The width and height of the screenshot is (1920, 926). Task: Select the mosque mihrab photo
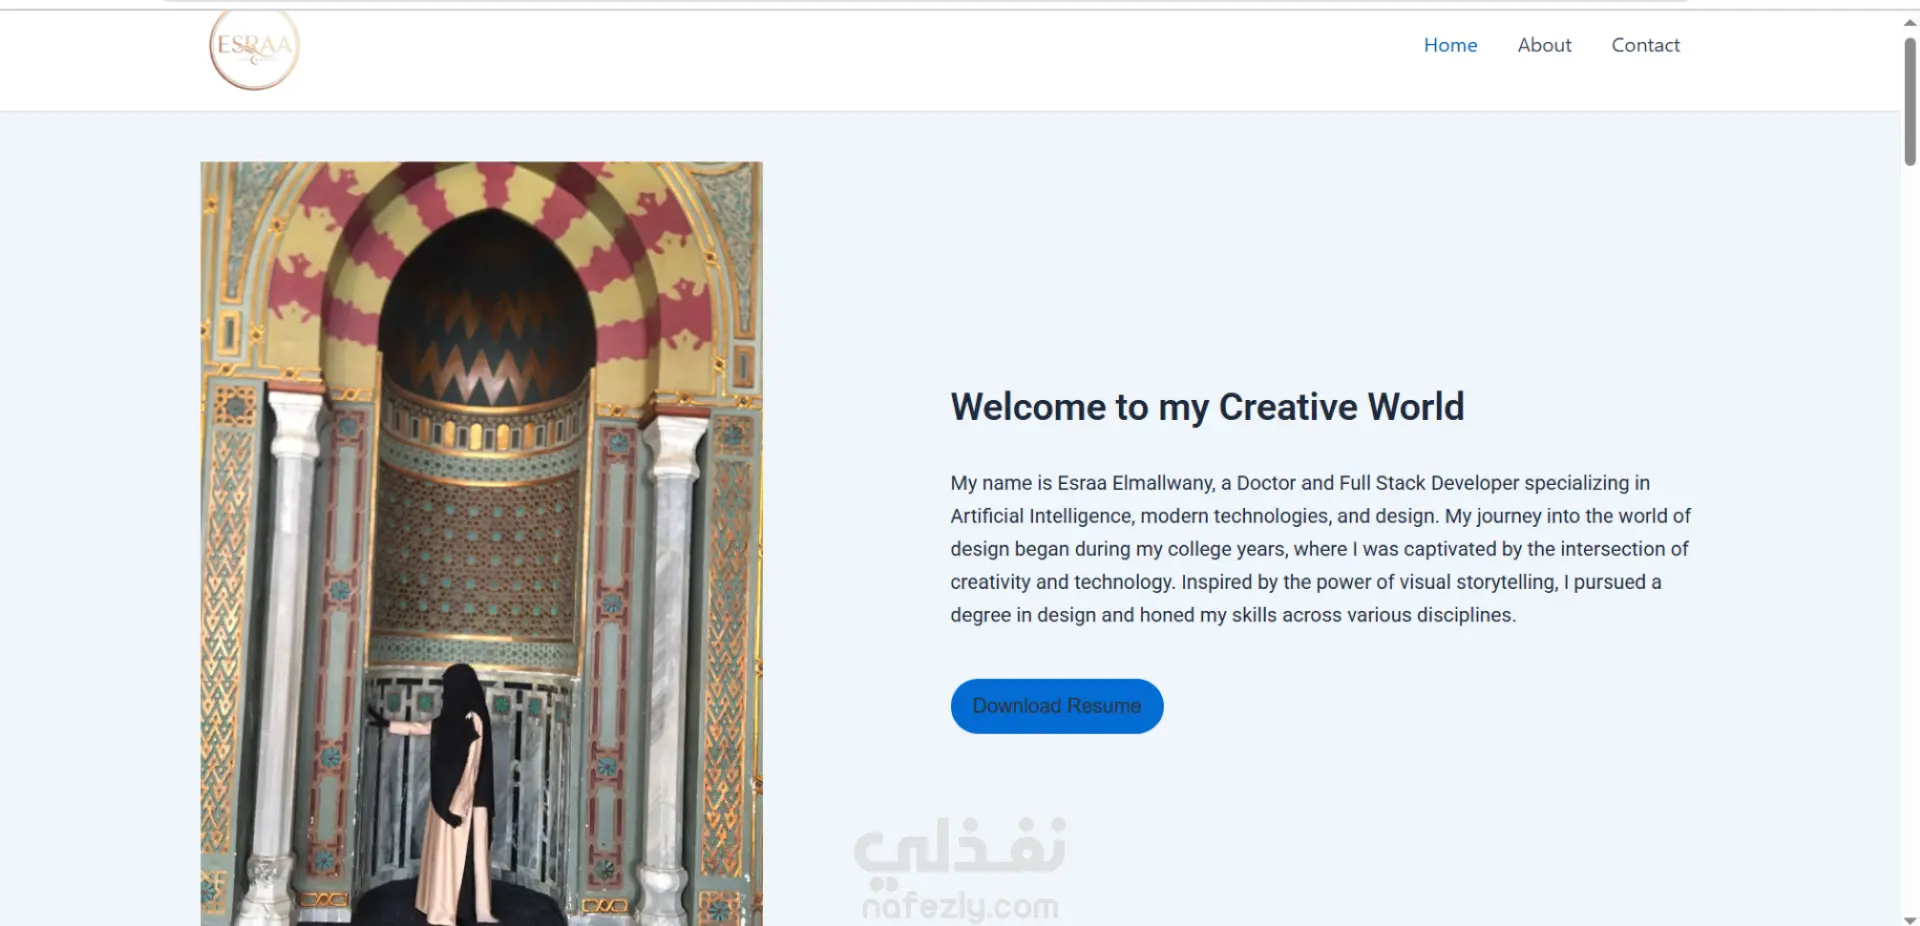tap(481, 543)
